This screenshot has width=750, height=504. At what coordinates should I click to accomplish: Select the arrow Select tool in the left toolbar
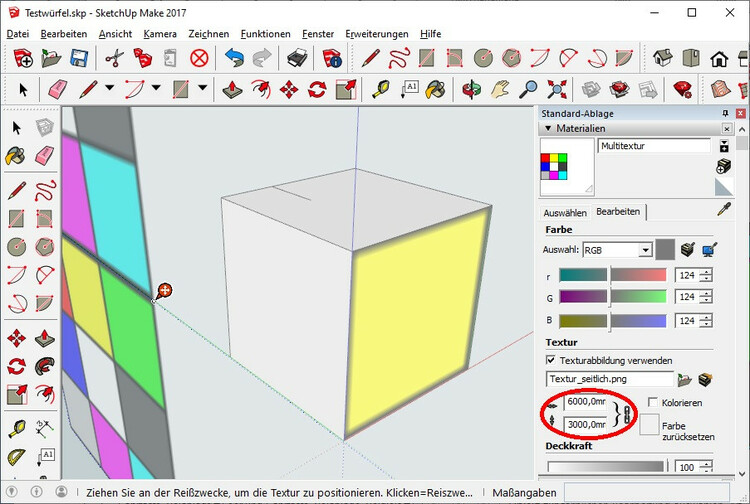[x=17, y=128]
